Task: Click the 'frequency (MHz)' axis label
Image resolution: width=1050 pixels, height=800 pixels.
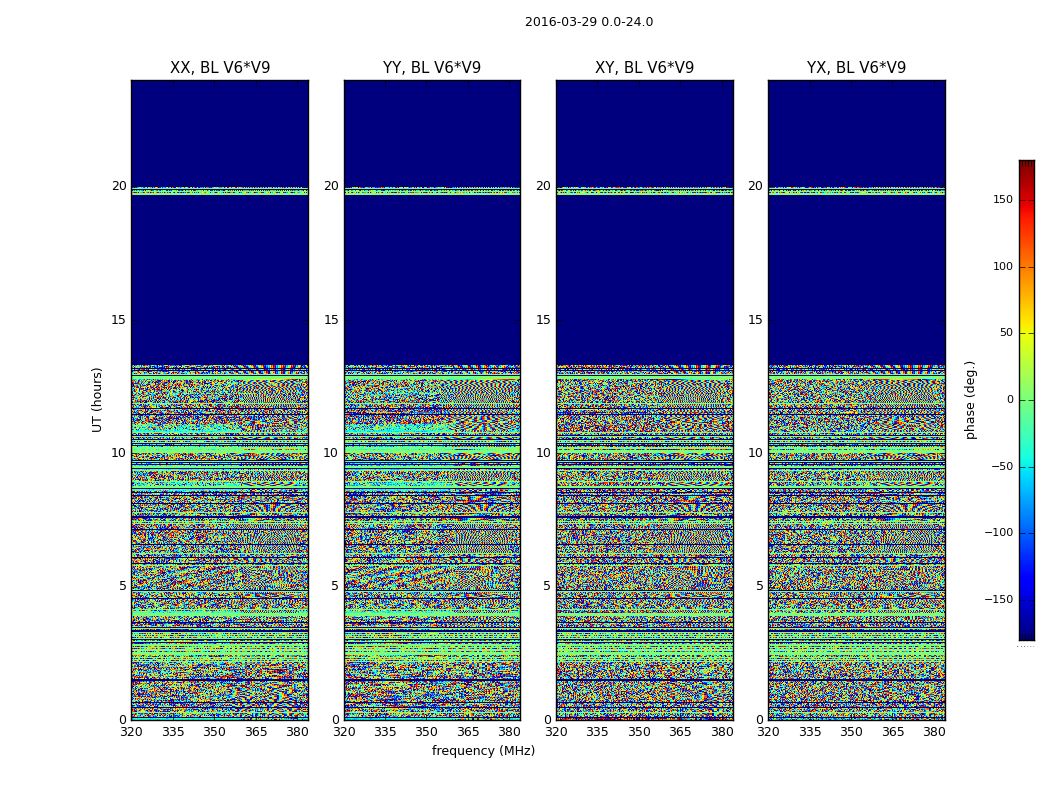Action: pos(483,750)
